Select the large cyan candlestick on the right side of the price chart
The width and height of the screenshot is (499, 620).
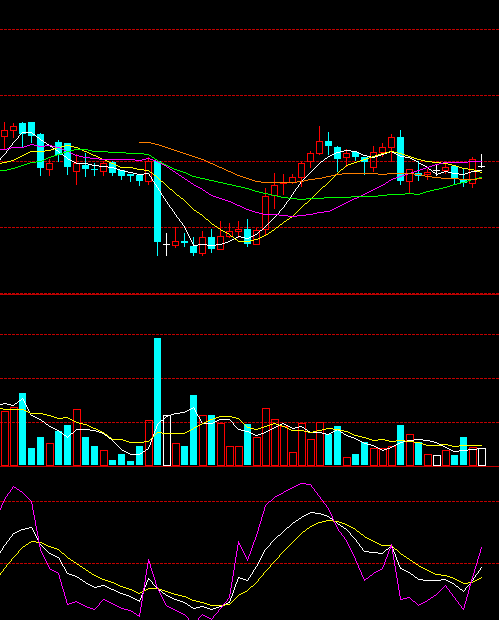(401, 159)
